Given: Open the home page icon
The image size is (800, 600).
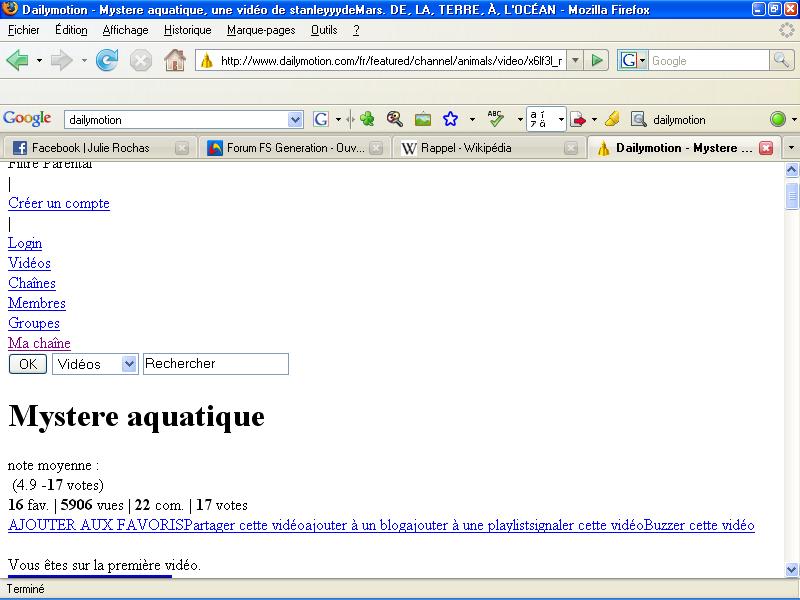Looking at the screenshot, I should (x=174, y=61).
